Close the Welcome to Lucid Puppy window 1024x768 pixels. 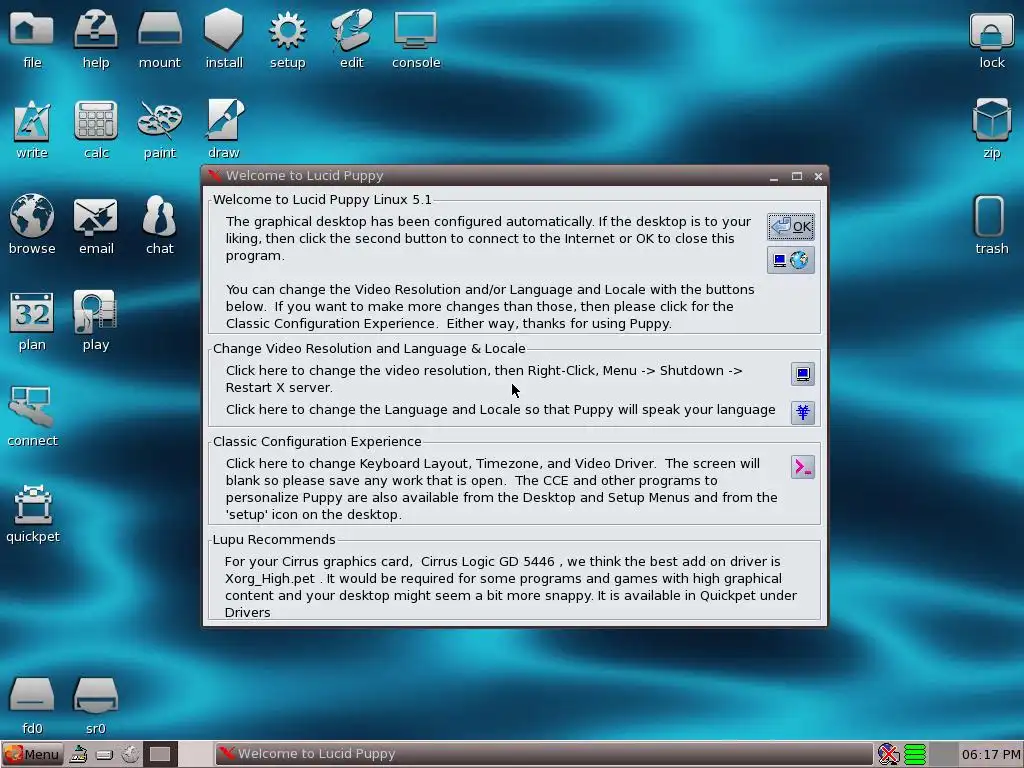818,176
